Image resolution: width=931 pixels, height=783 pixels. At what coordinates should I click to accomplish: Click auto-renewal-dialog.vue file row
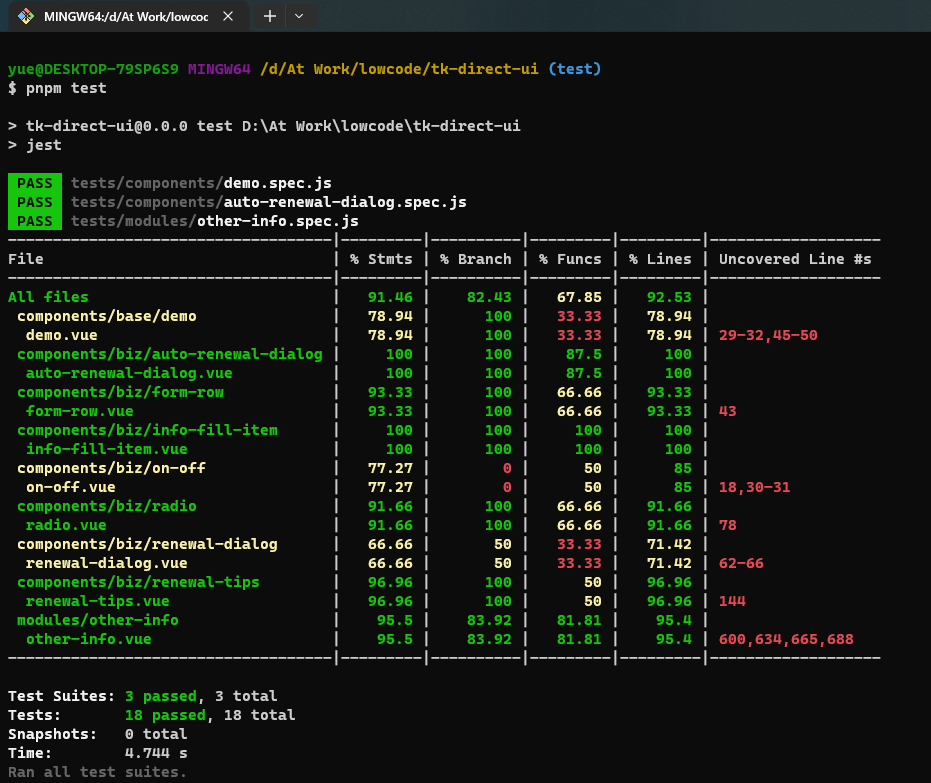[129, 373]
